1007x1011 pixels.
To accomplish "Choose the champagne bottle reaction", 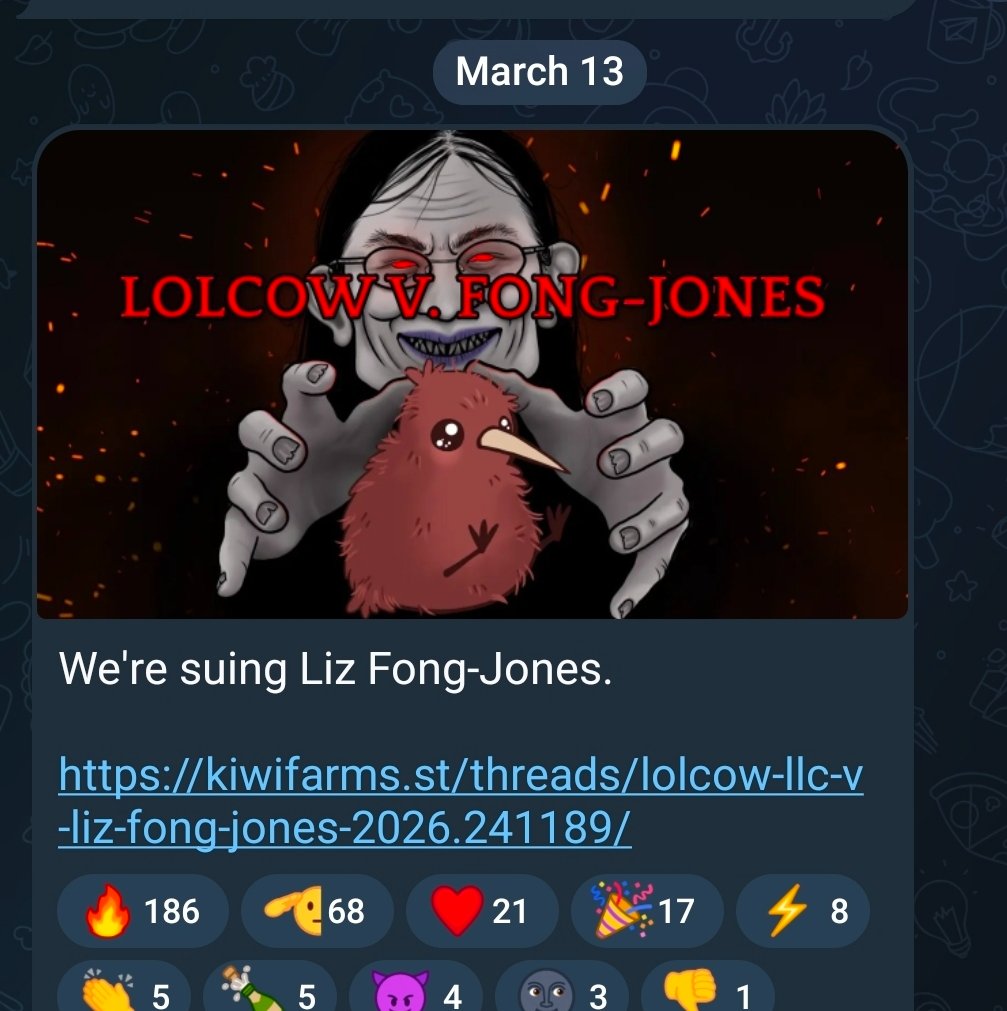I will pos(270,990).
